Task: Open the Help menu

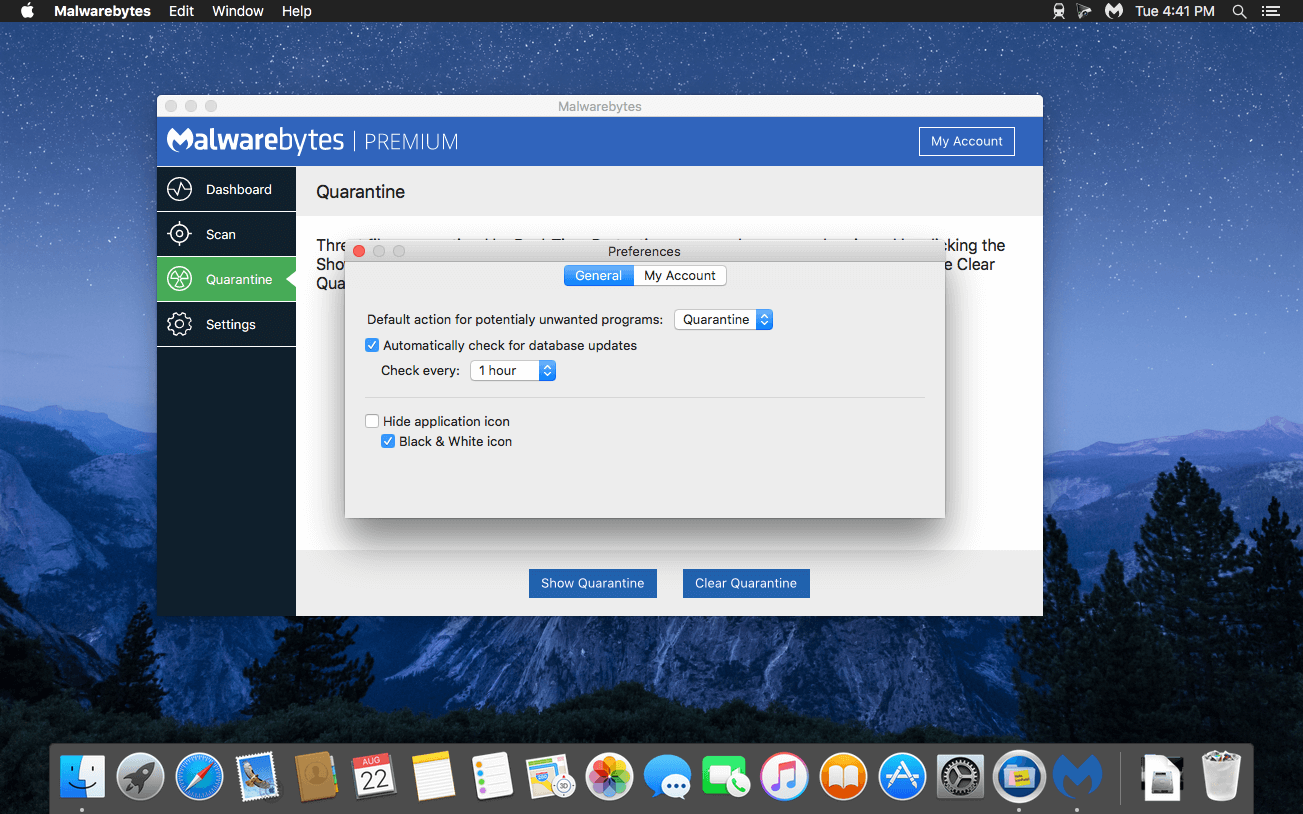Action: 297,11
